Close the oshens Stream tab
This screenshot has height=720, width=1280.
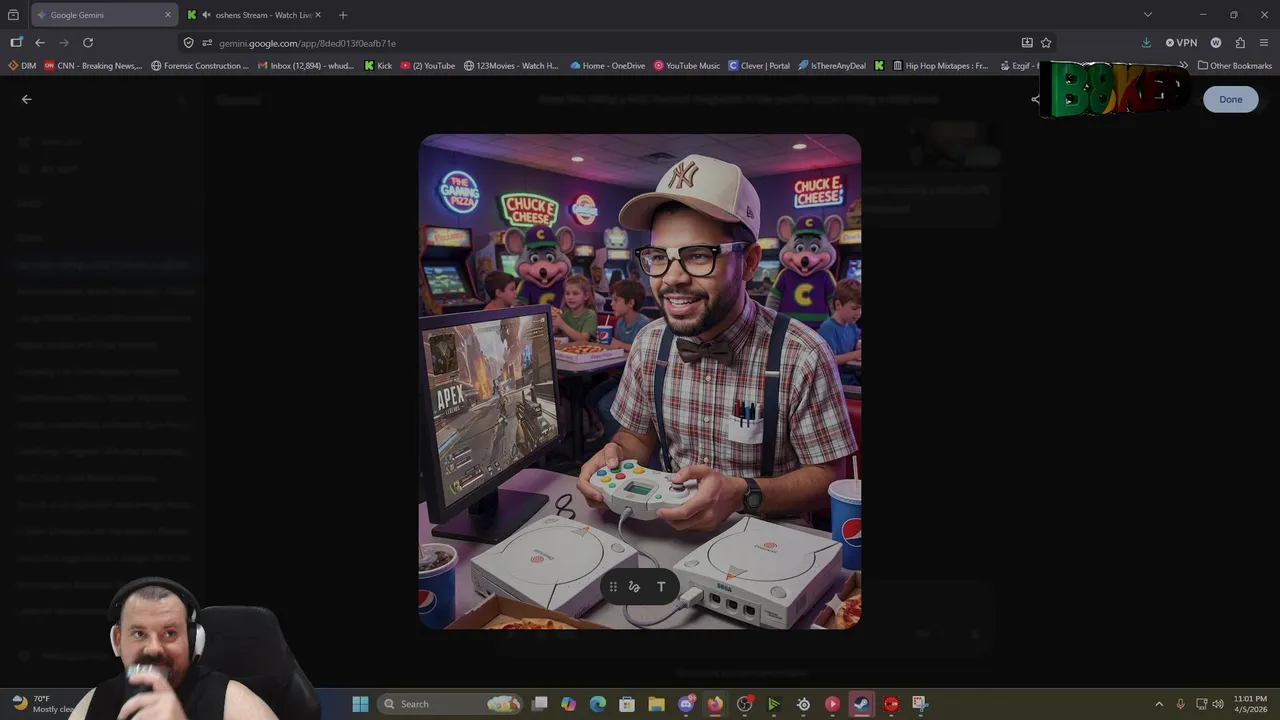(318, 15)
